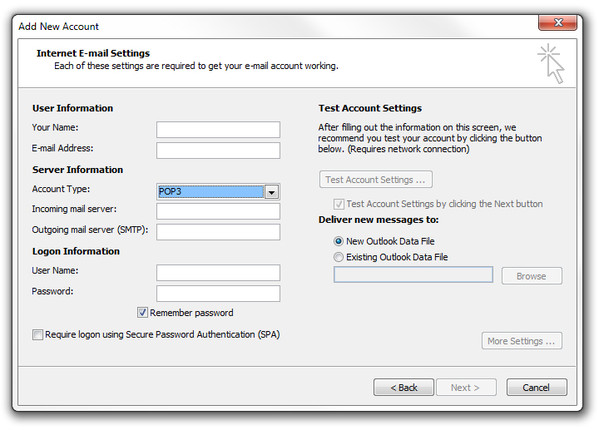
Task: Click the Your Name text field
Action: (x=218, y=129)
